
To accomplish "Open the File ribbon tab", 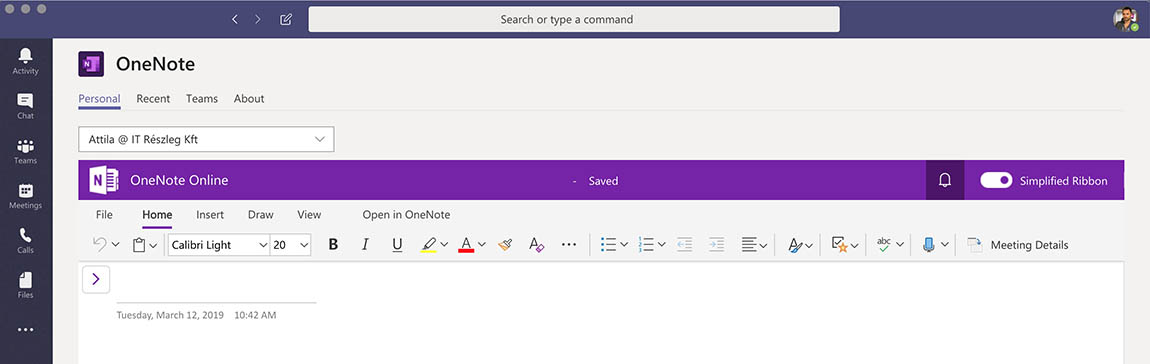I will [x=104, y=215].
